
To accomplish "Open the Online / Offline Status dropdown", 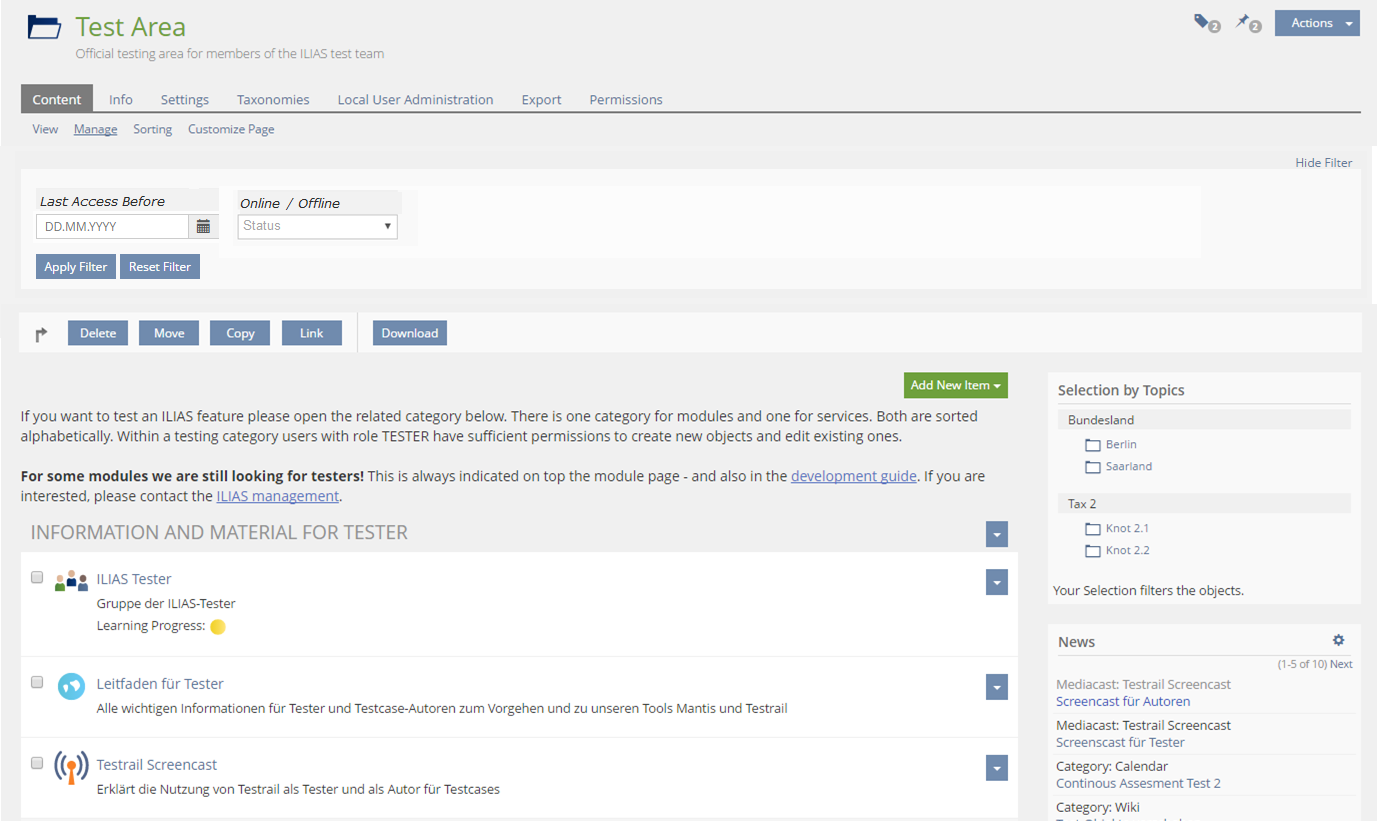I will [x=317, y=226].
